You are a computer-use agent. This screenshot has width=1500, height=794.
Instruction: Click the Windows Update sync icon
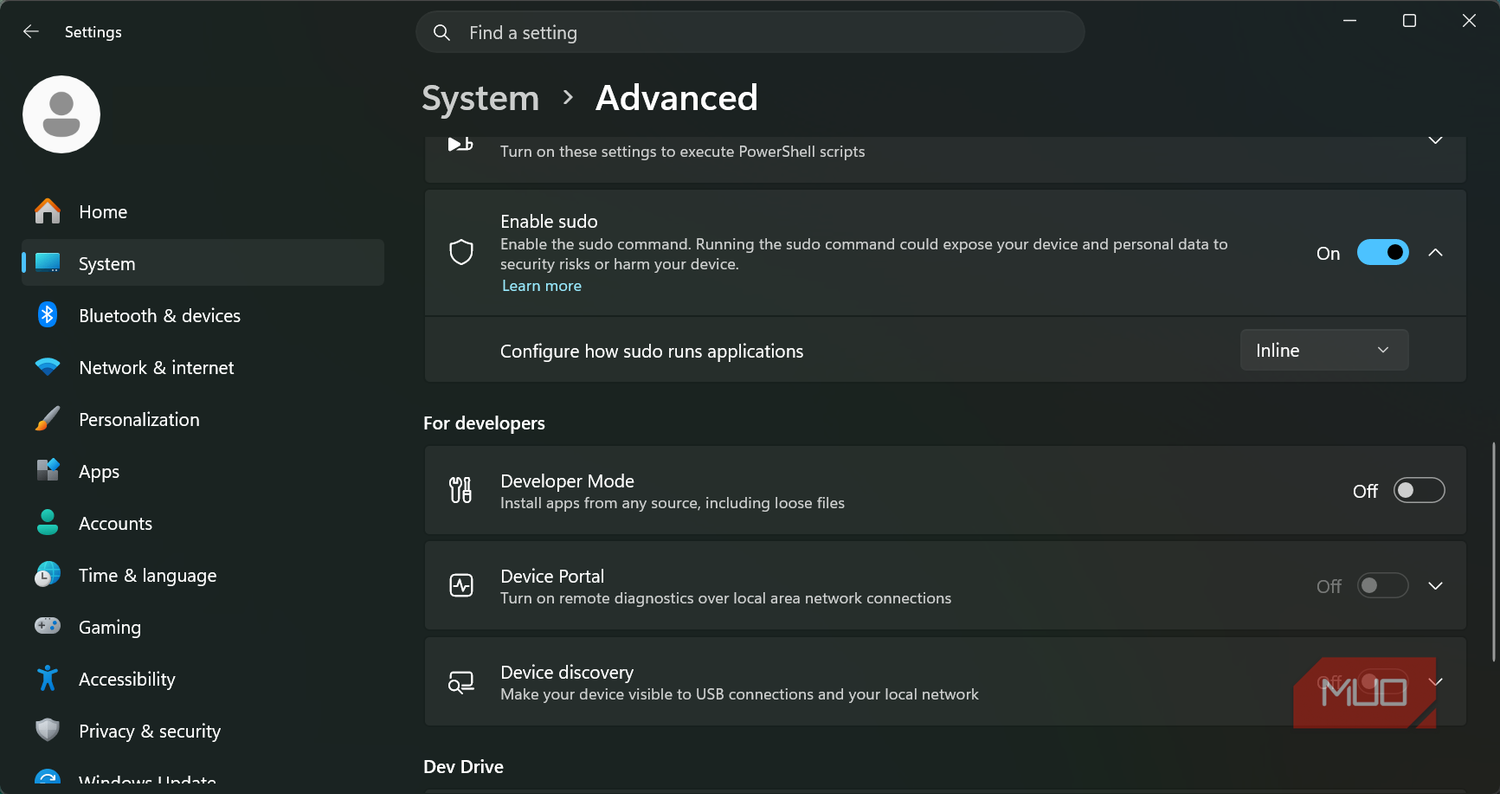pyautogui.click(x=47, y=779)
